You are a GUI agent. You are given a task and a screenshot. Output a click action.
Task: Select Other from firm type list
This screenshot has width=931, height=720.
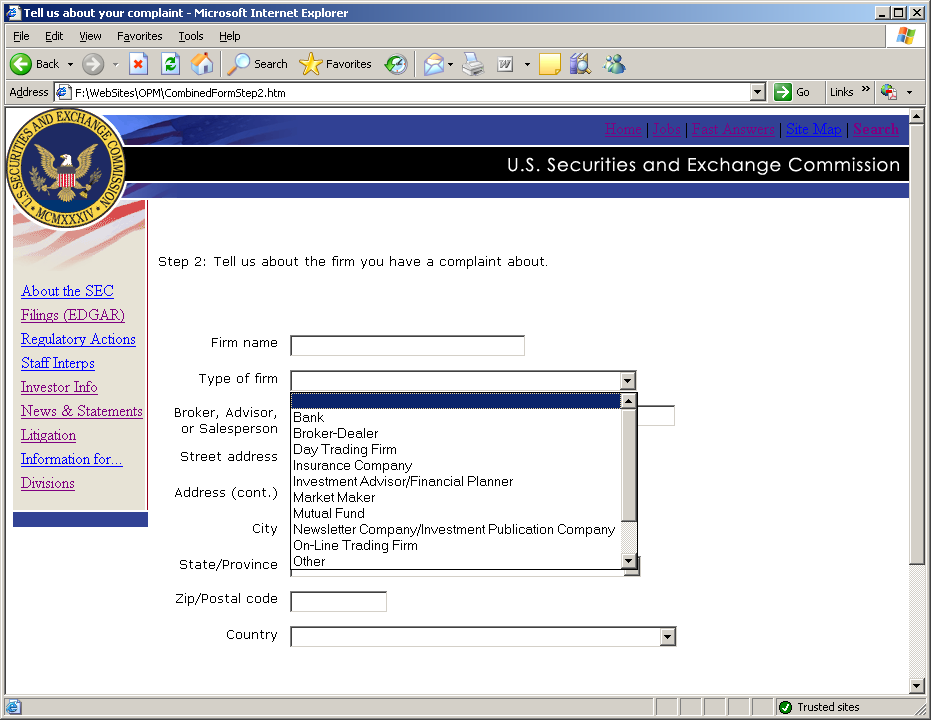click(x=455, y=562)
